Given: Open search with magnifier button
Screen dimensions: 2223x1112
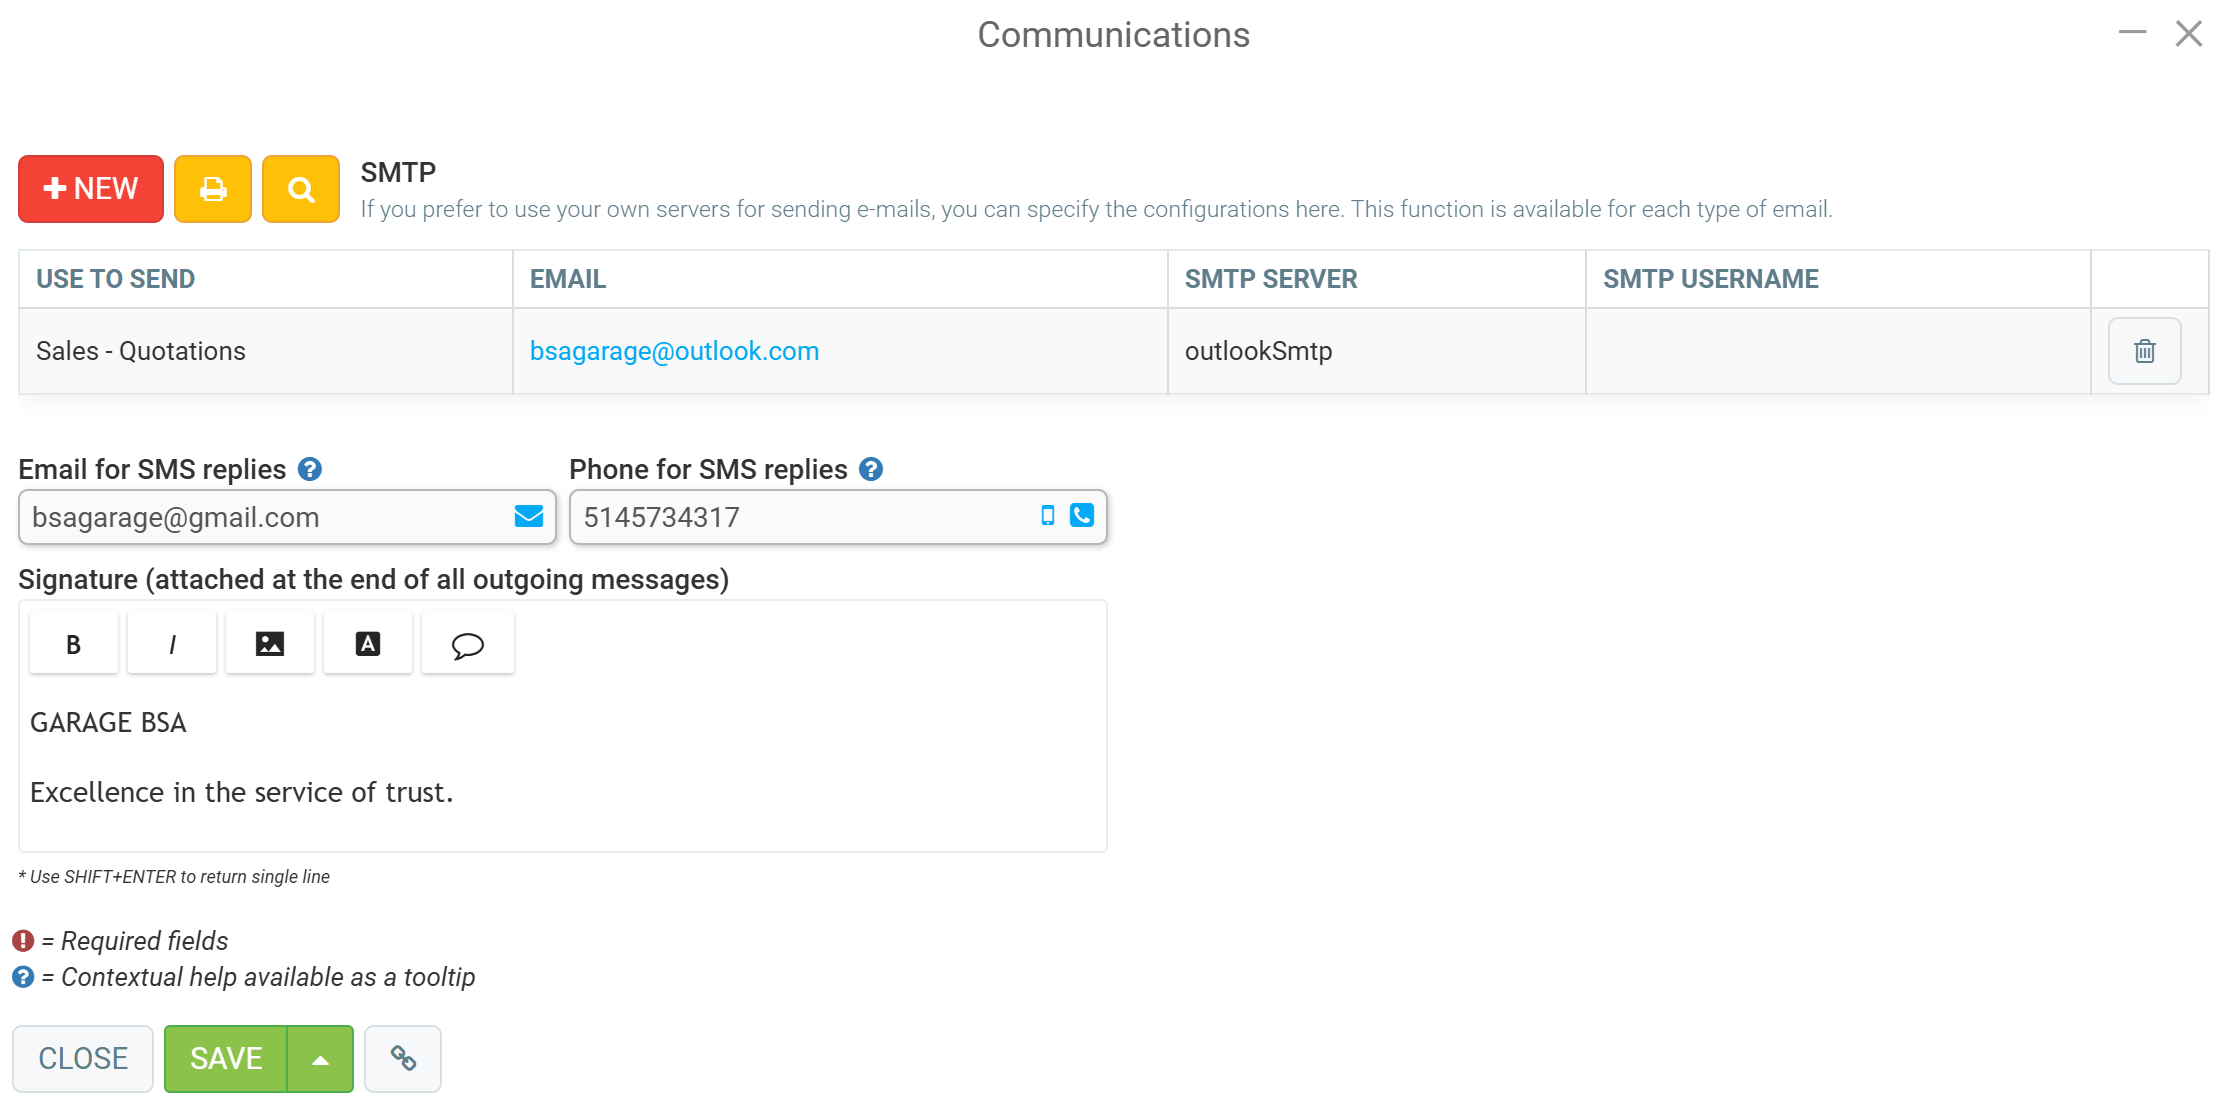Looking at the screenshot, I should pyautogui.click(x=301, y=189).
